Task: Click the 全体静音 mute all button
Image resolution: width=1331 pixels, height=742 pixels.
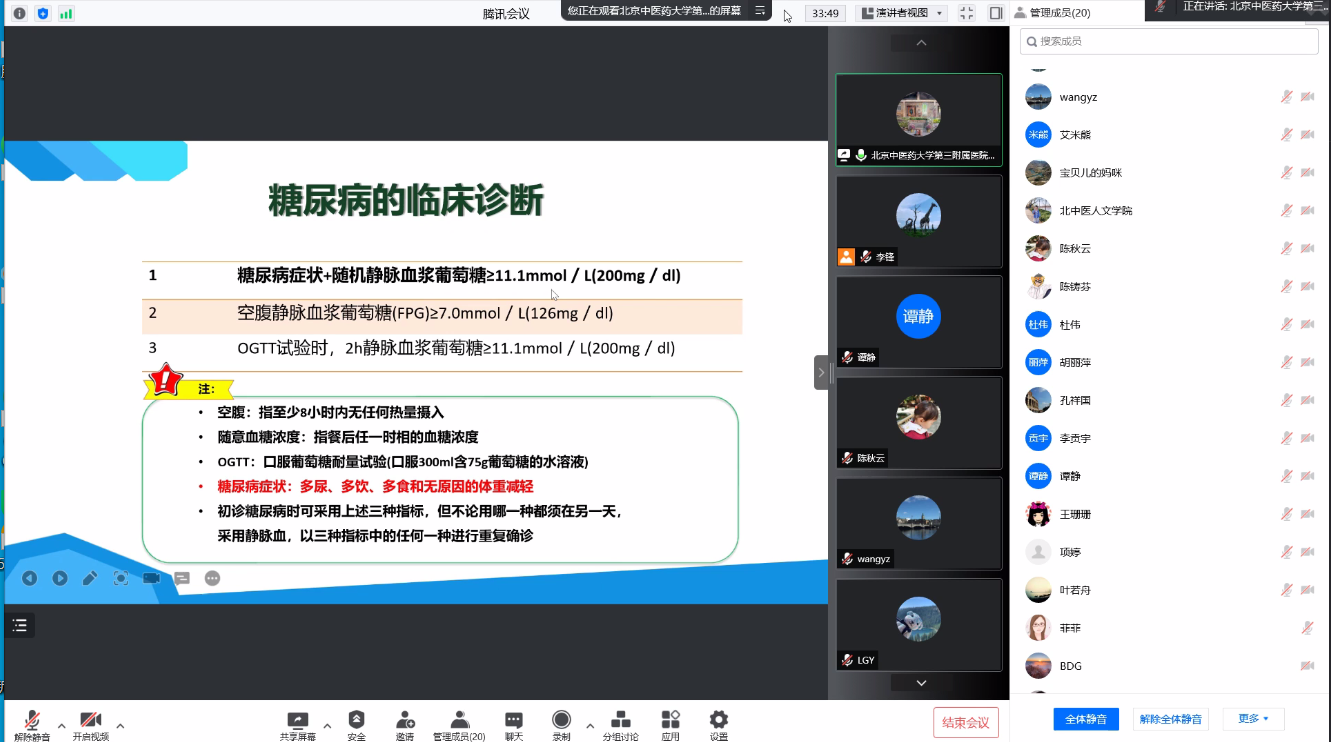Action: click(1085, 719)
